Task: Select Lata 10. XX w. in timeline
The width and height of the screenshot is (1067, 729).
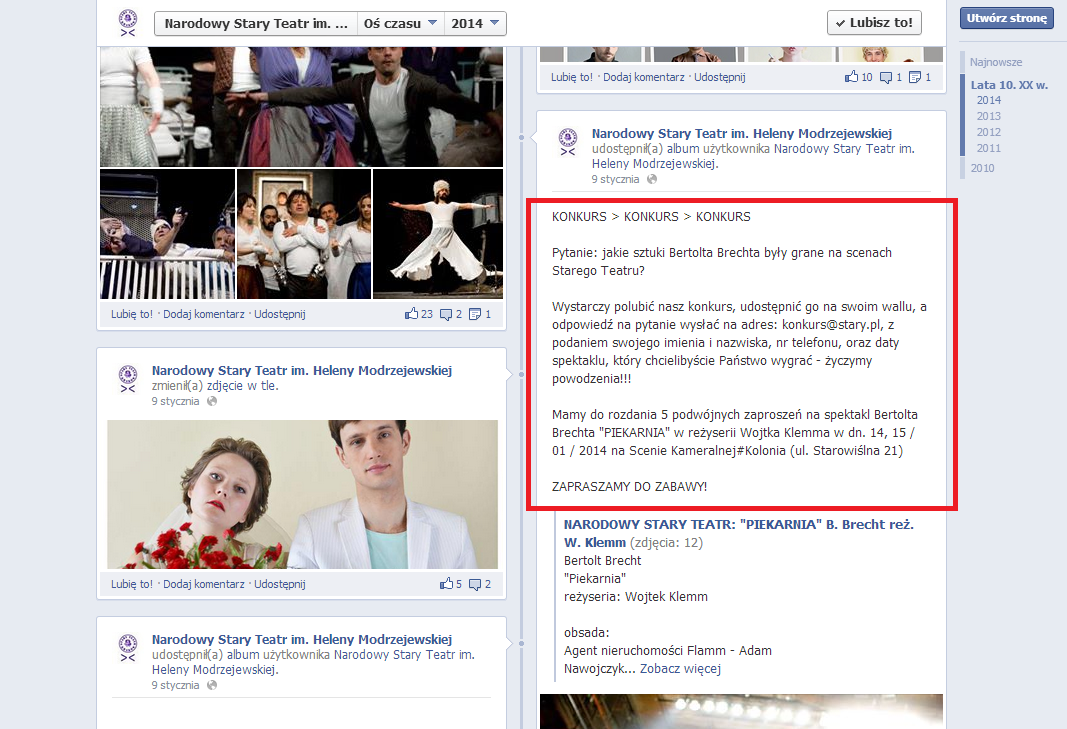Action: 1009,85
